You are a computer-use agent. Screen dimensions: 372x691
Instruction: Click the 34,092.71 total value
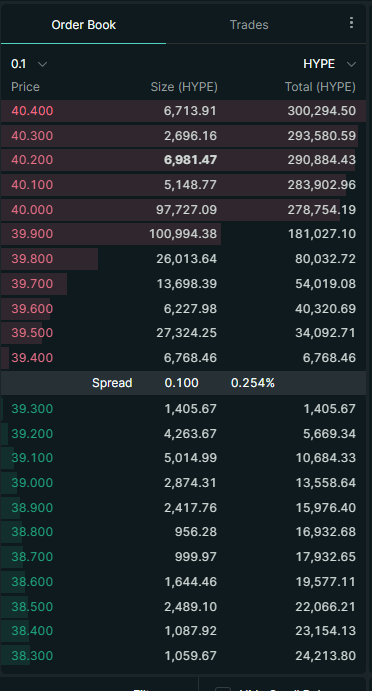(325, 332)
